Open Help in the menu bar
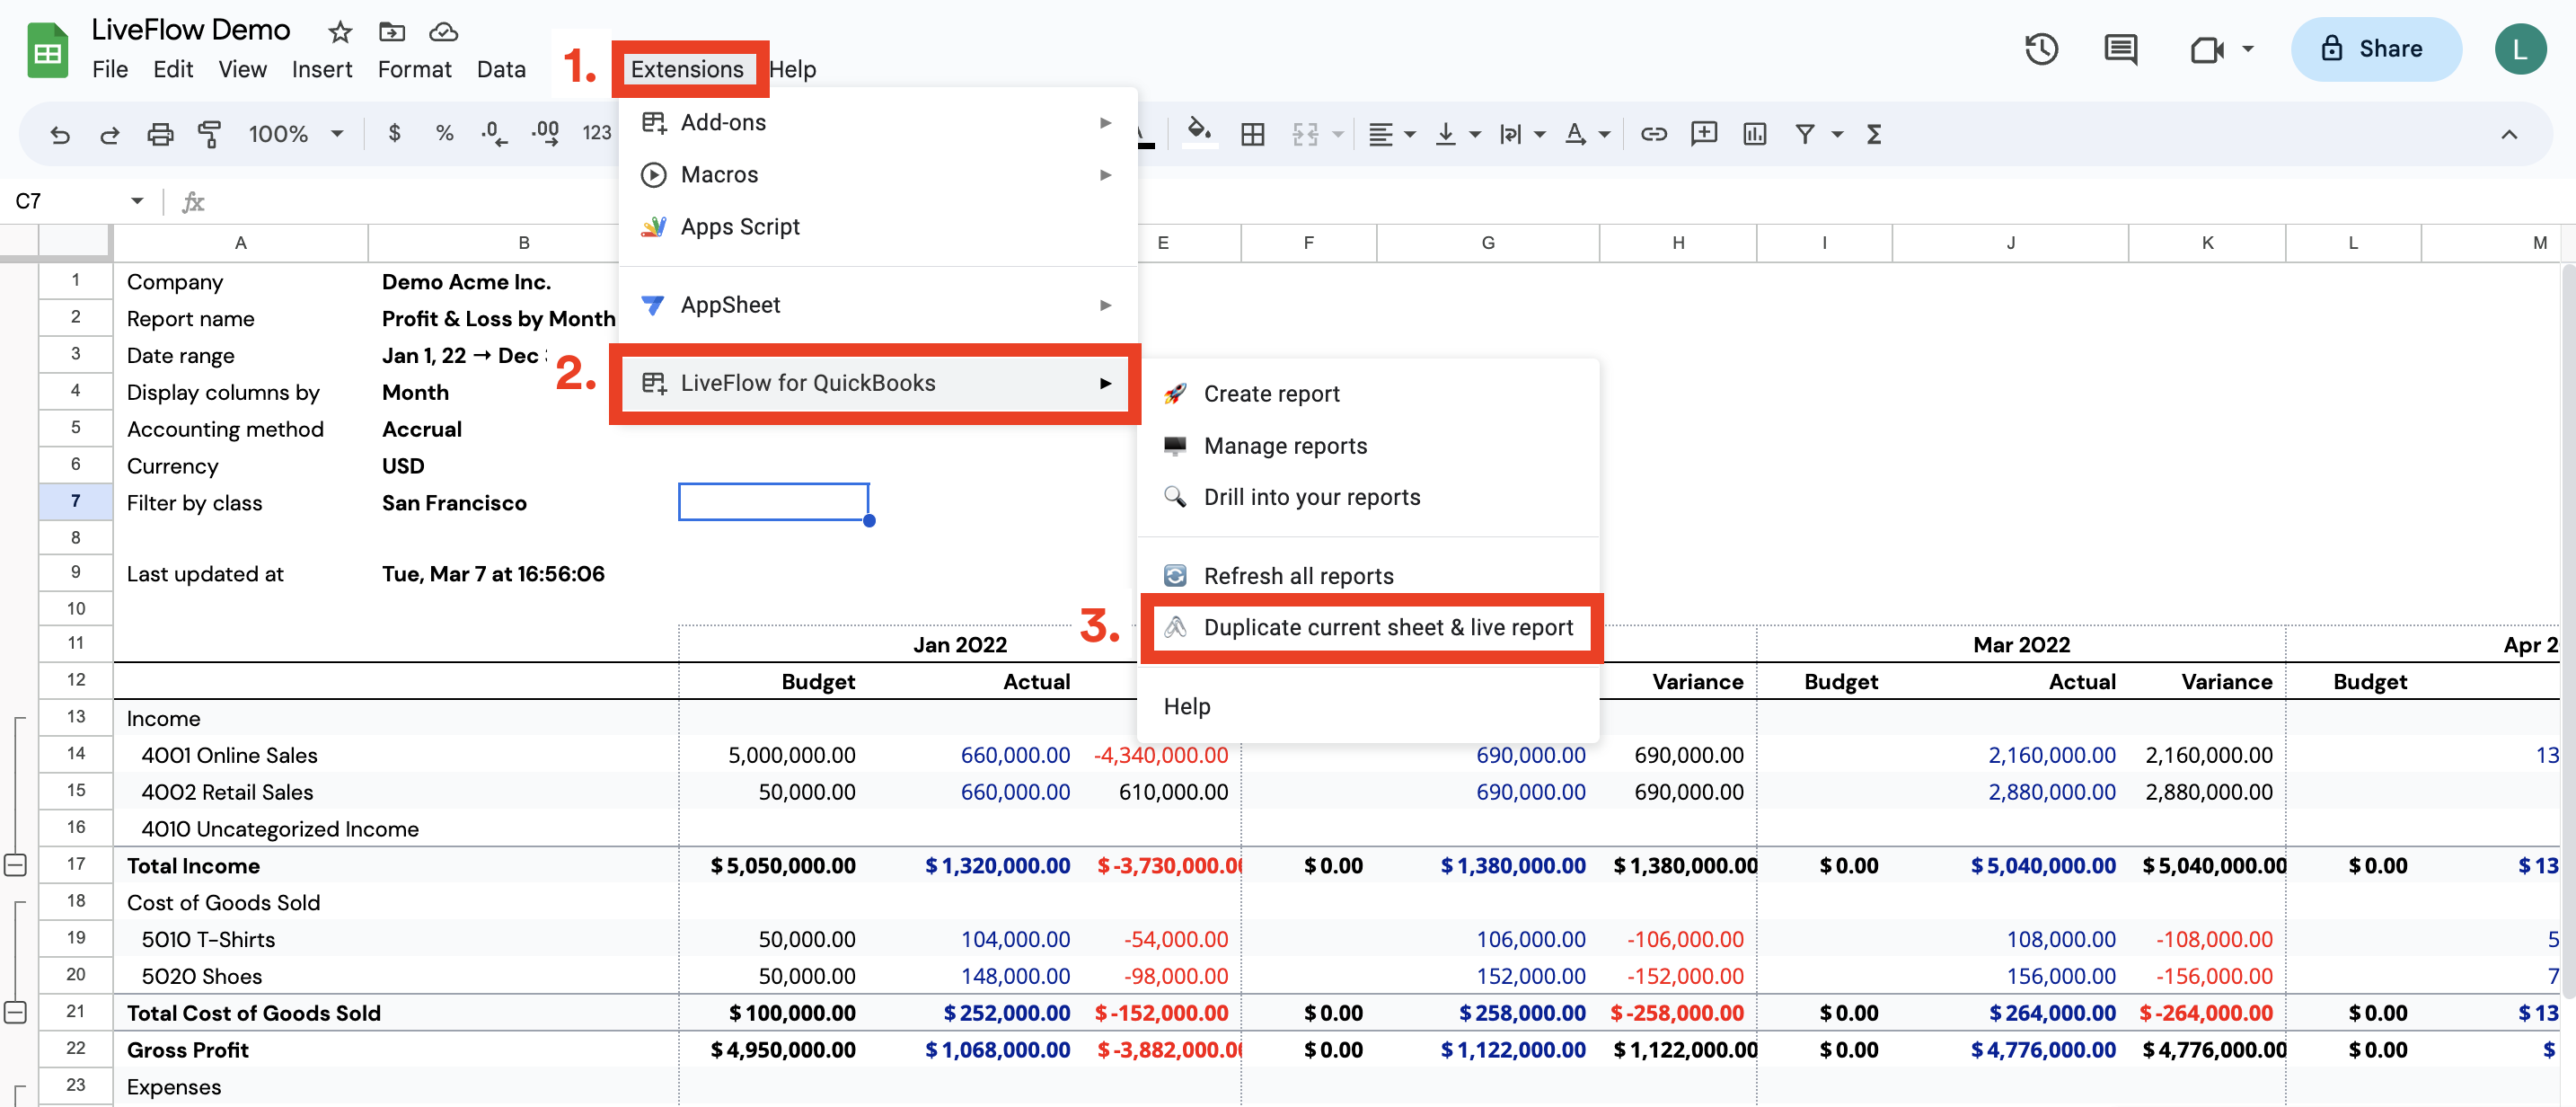 [x=793, y=69]
